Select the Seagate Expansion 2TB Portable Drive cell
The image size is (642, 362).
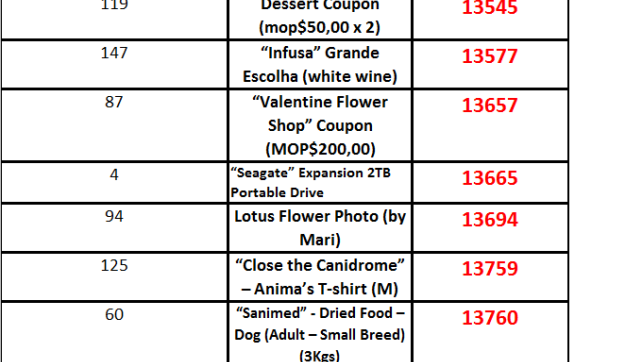click(x=320, y=182)
